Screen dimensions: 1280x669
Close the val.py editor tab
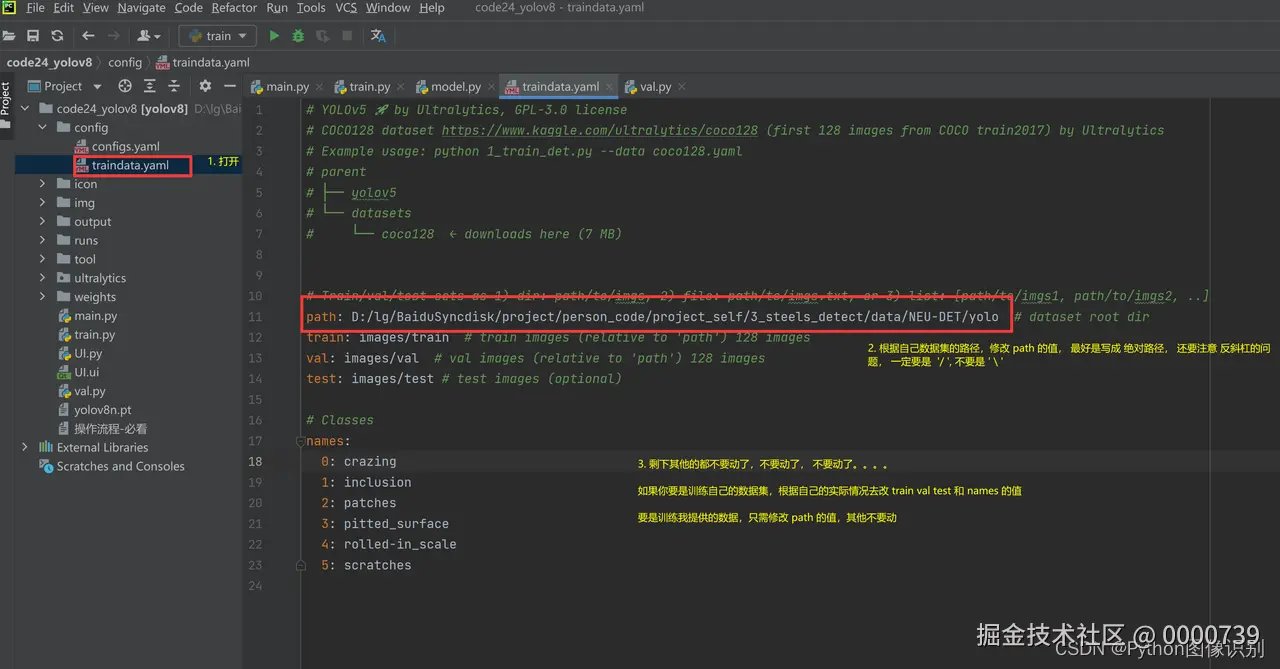(681, 87)
